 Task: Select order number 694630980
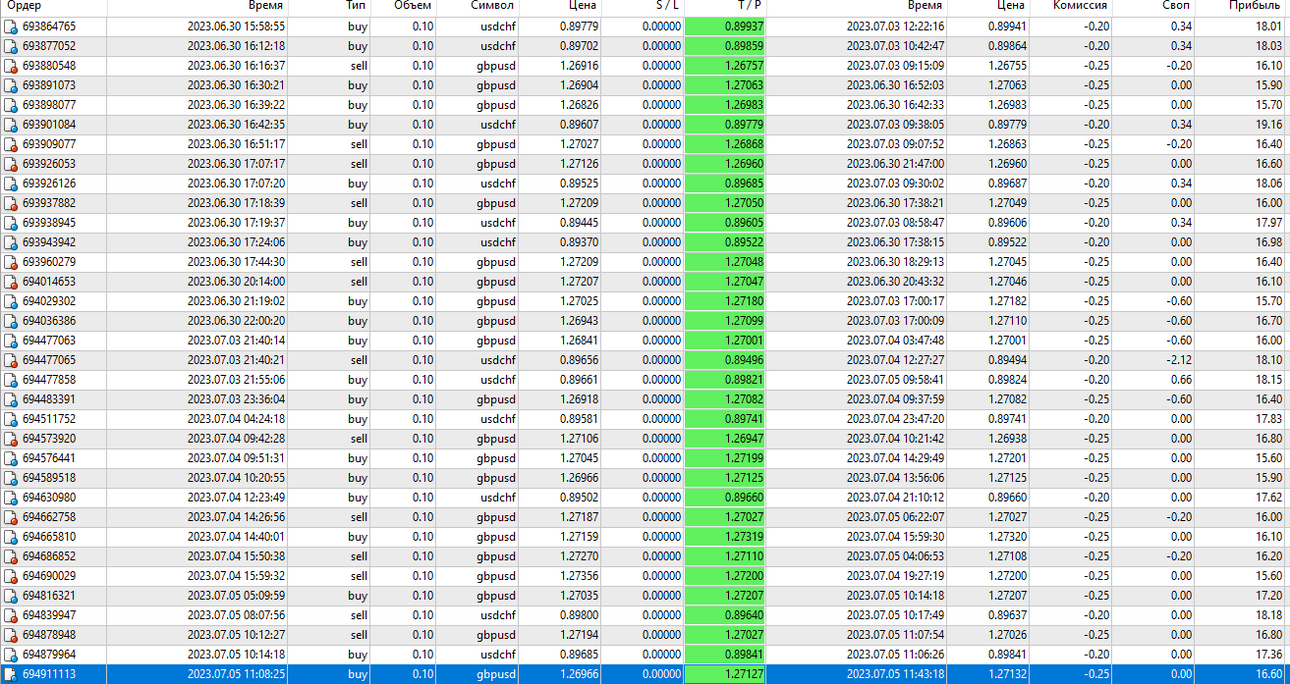click(49, 497)
